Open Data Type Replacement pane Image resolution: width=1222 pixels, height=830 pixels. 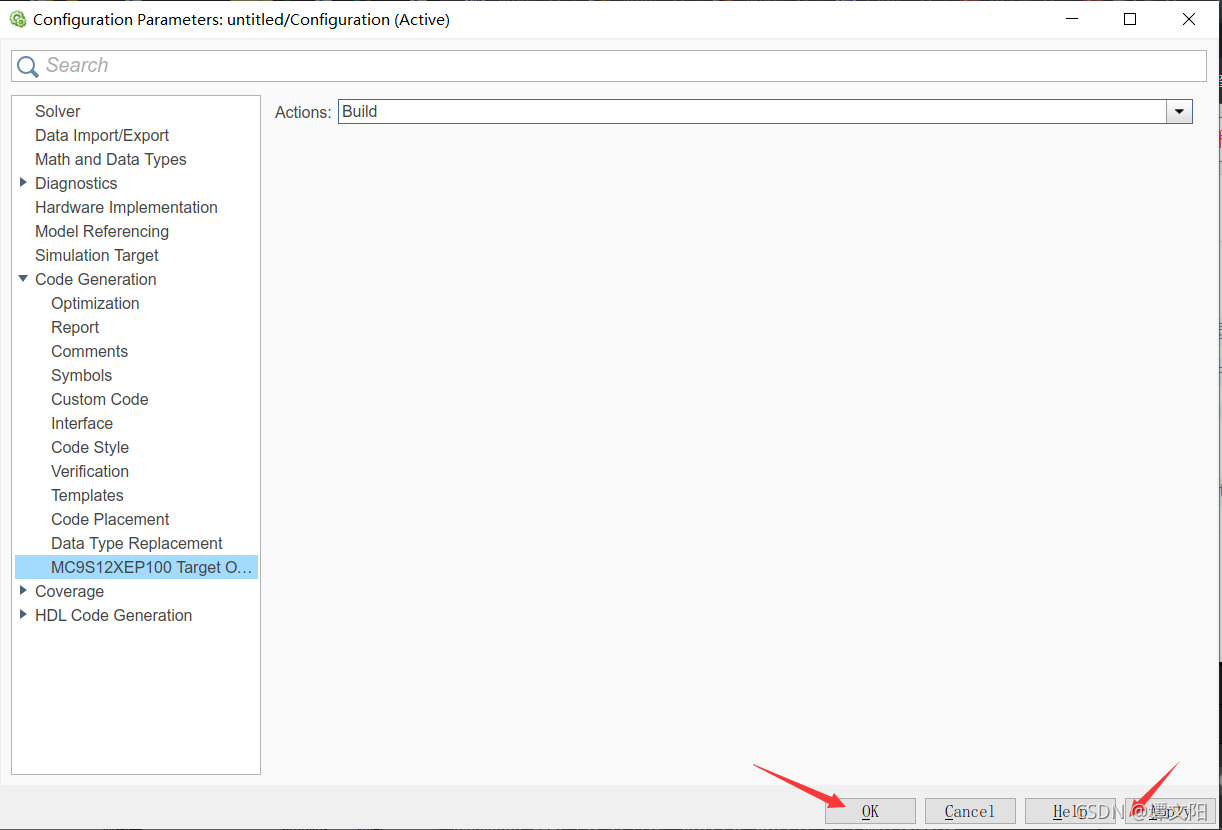click(x=137, y=543)
